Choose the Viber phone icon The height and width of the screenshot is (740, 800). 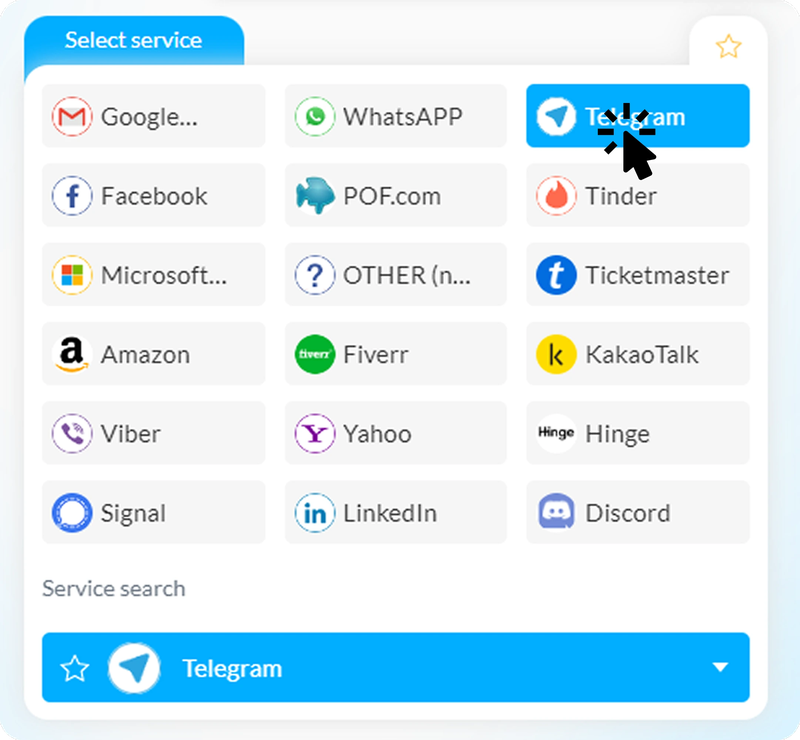click(72, 433)
